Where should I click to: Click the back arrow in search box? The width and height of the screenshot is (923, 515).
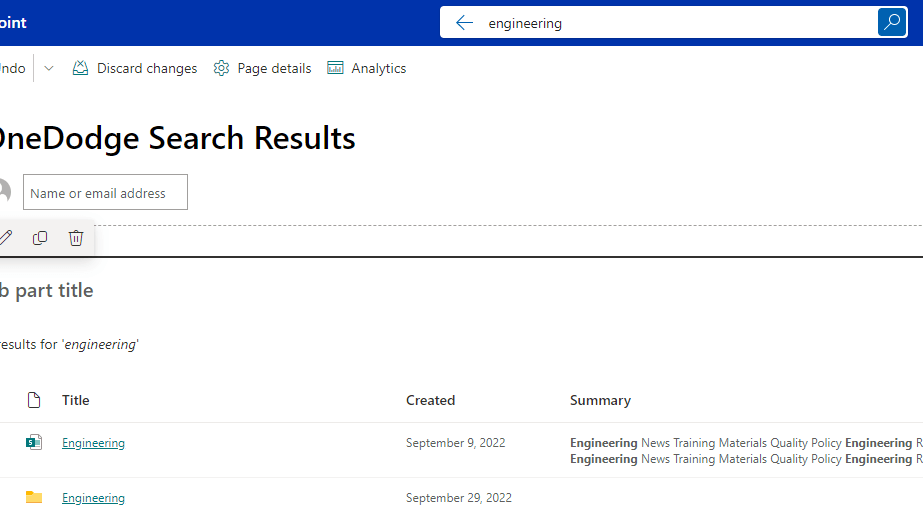coord(464,23)
